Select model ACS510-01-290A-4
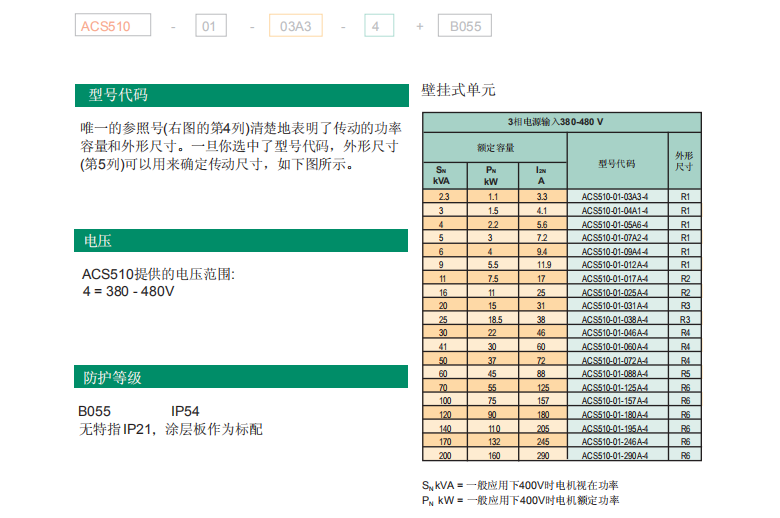 point(615,455)
